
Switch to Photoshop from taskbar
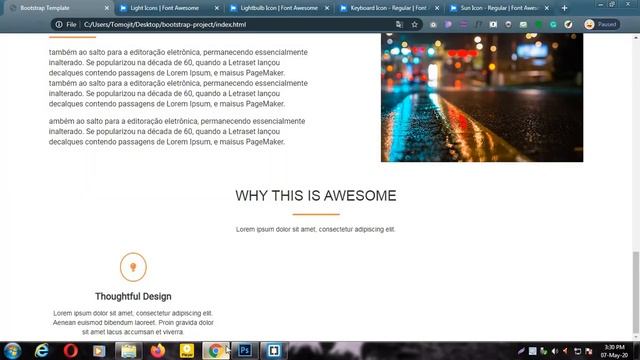click(x=245, y=351)
